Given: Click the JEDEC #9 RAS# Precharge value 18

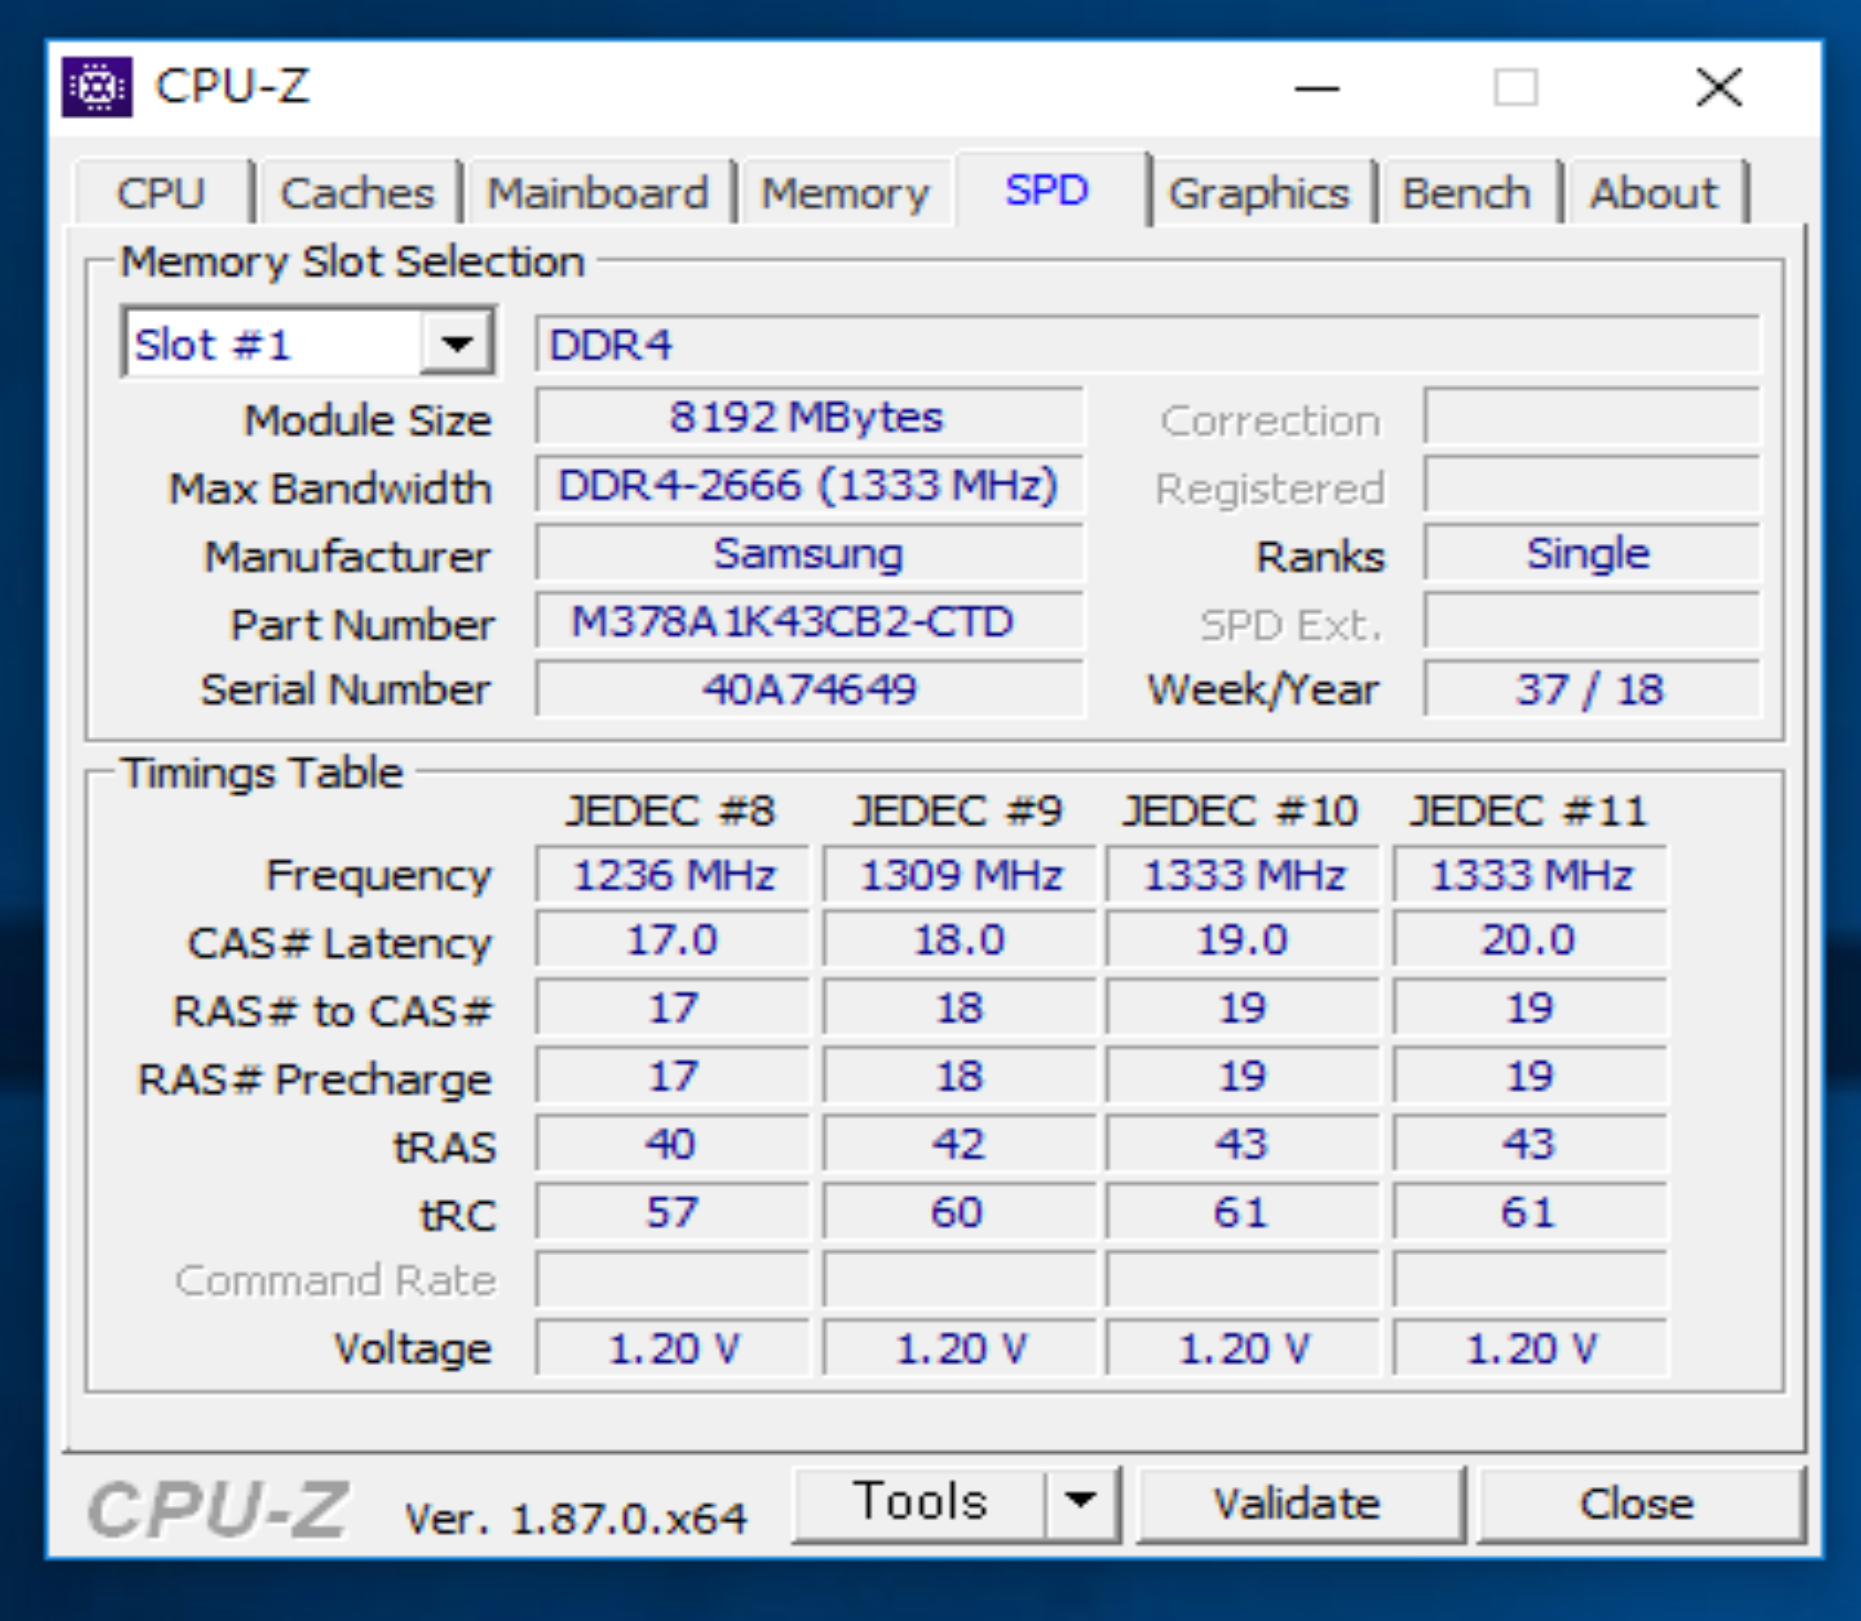Looking at the screenshot, I should pos(959,1076).
